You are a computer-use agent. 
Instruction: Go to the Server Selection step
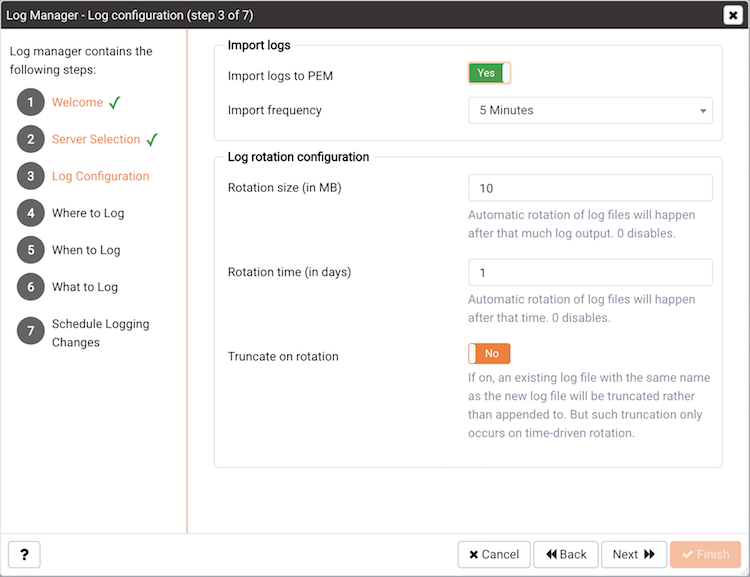(x=96, y=139)
